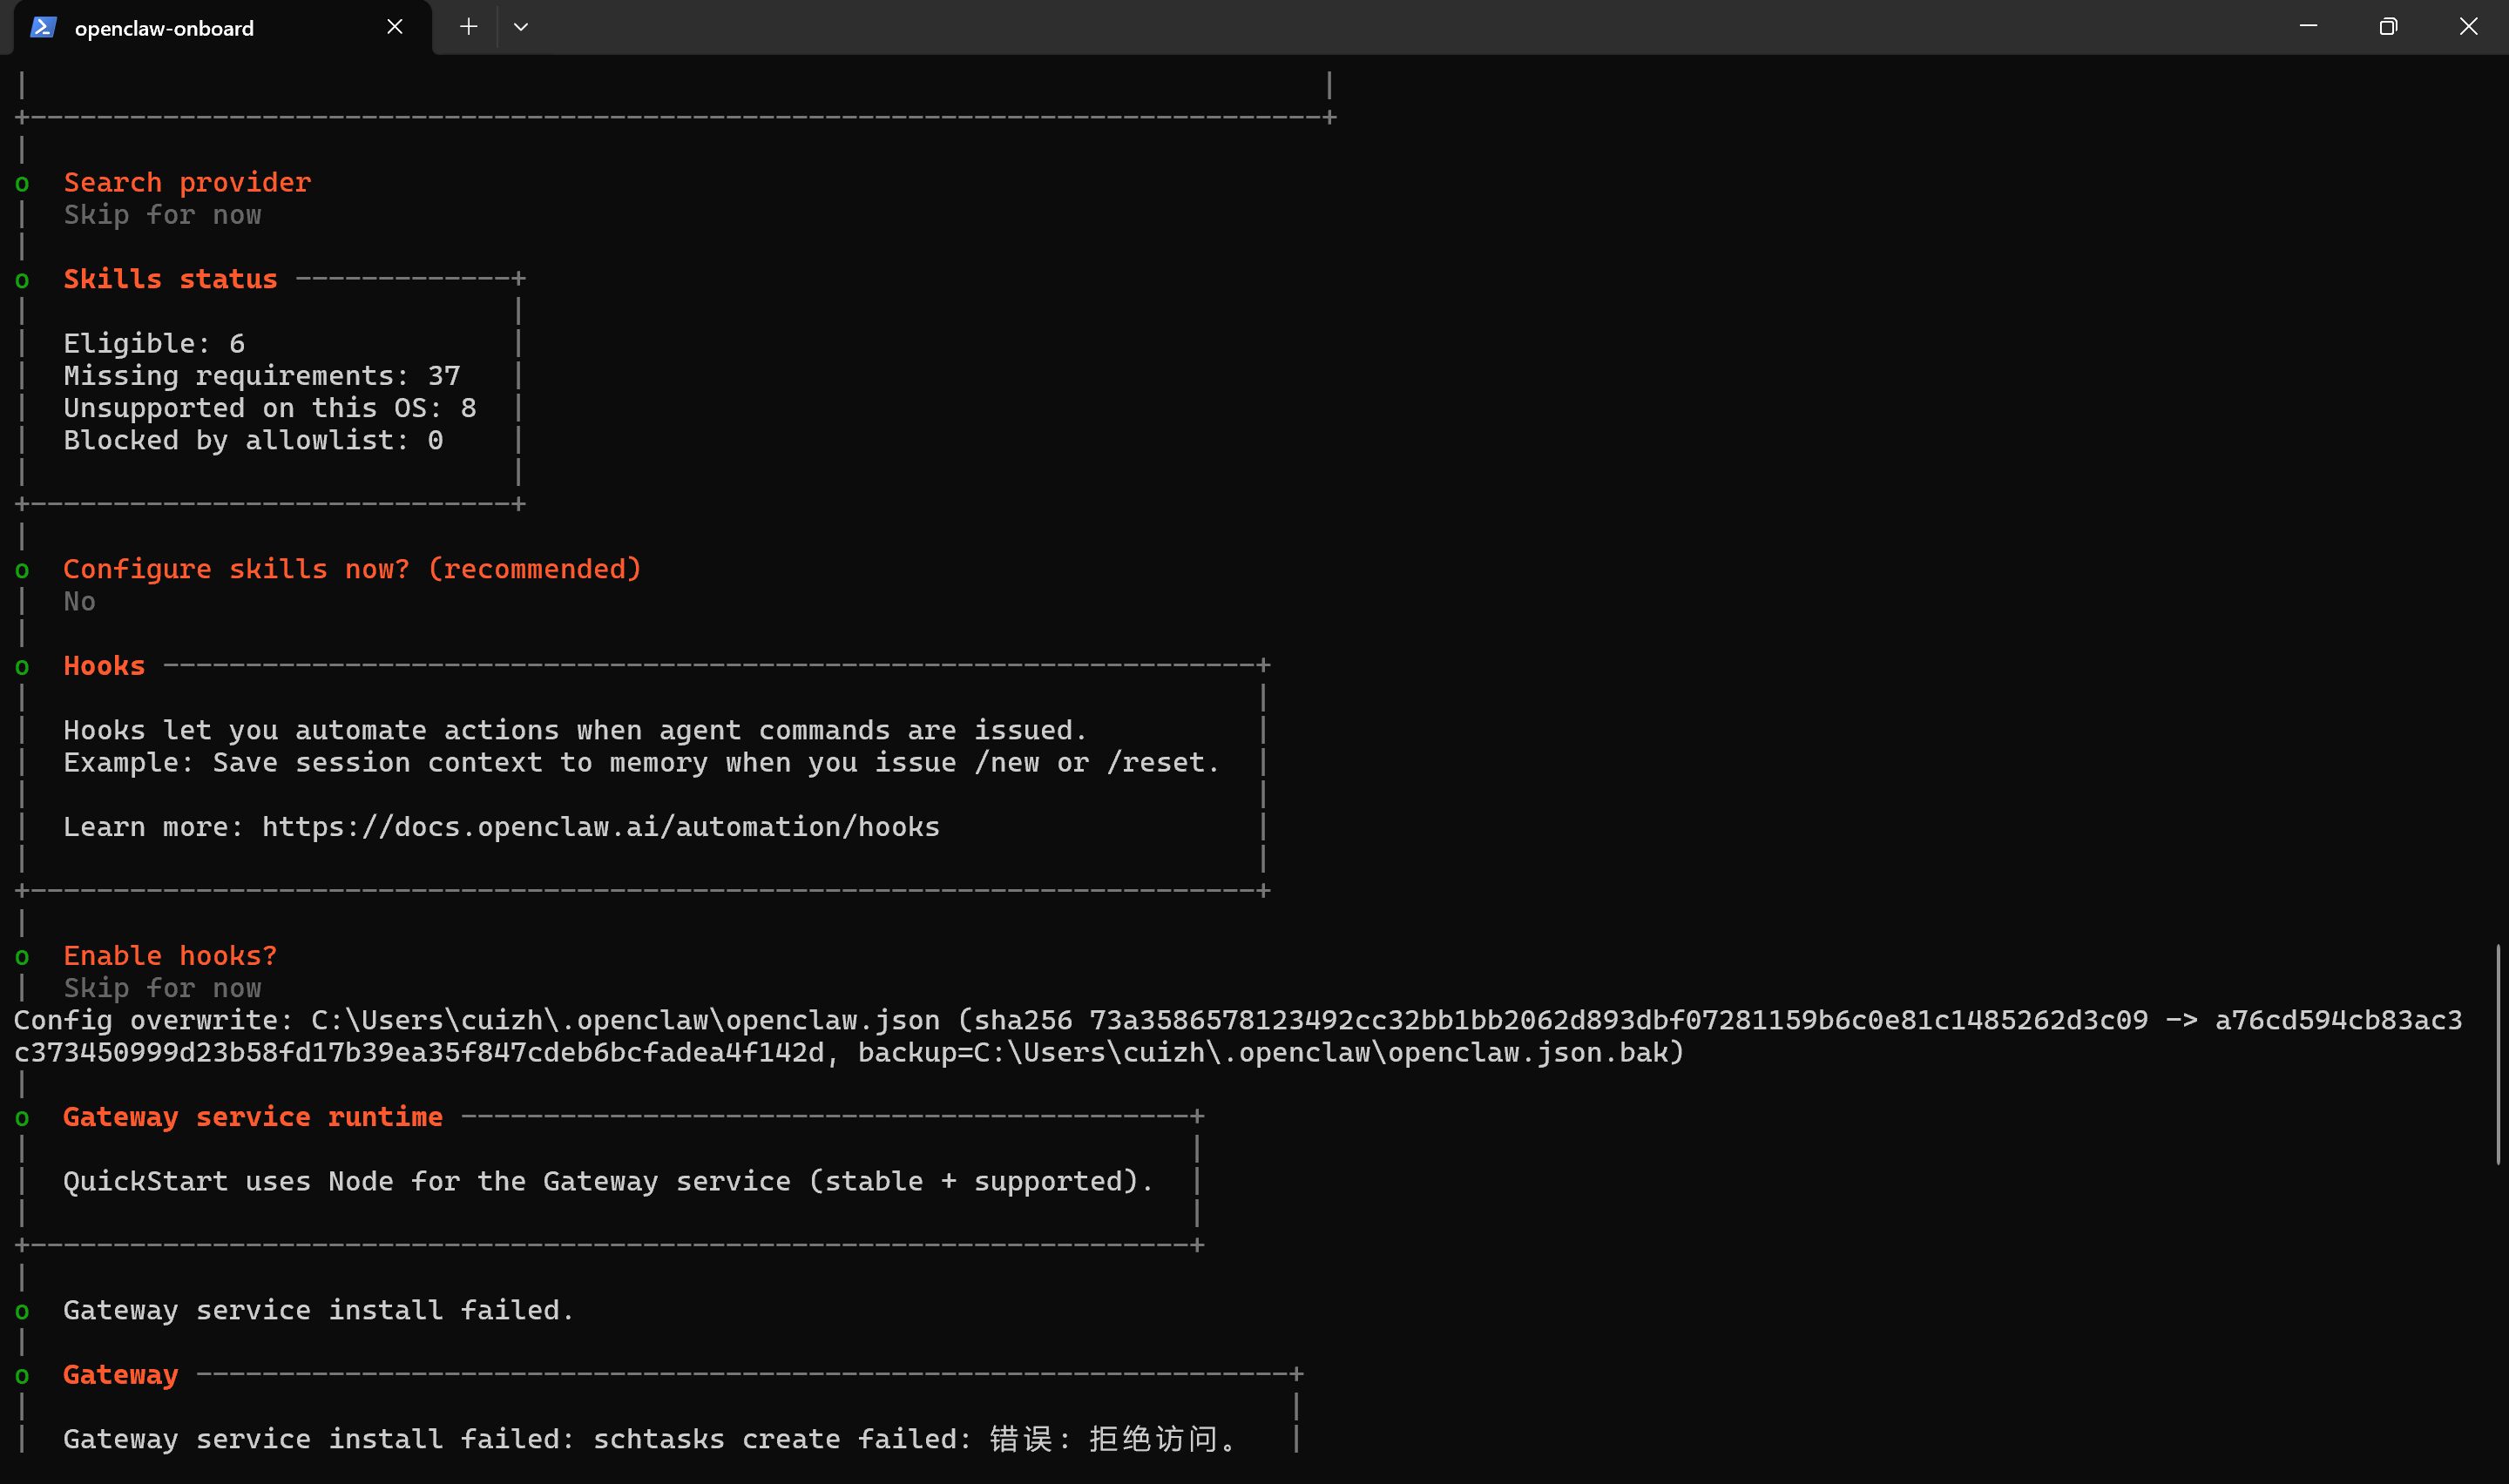Expand the new tab profile dropdown
This screenshot has height=1484, width=2509.
click(521, 27)
